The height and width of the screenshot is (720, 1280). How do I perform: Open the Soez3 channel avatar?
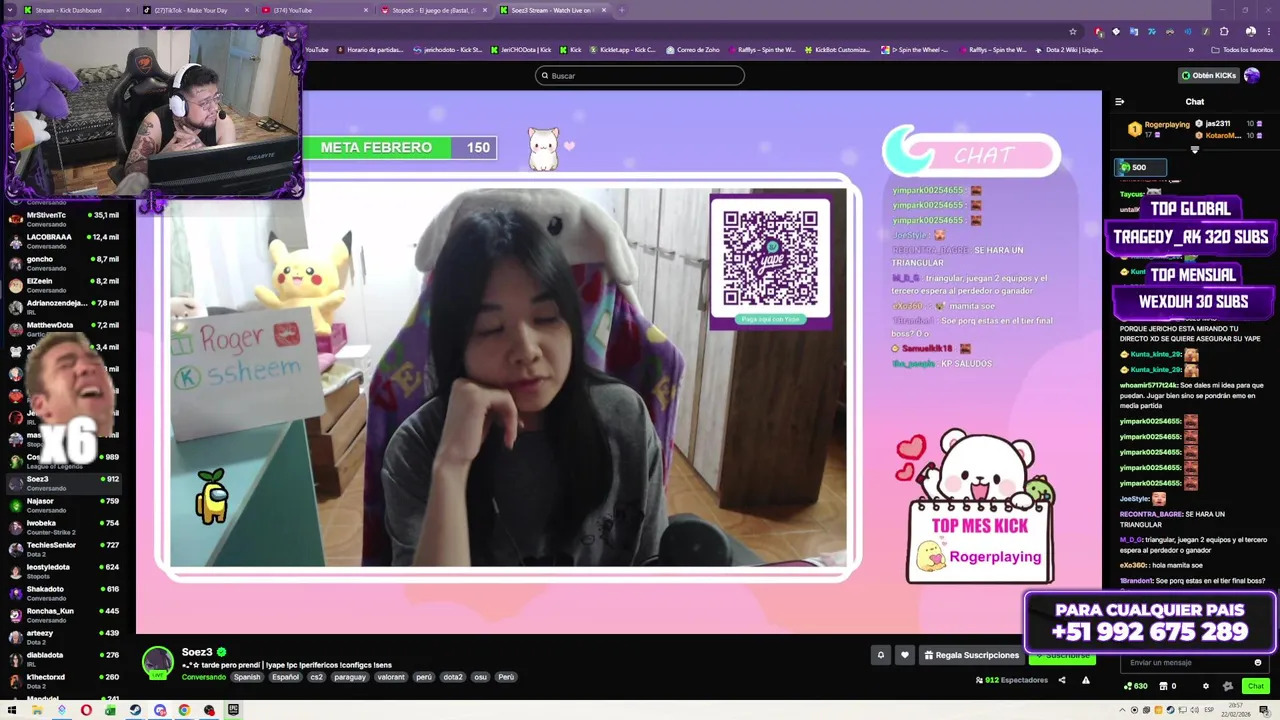click(158, 662)
